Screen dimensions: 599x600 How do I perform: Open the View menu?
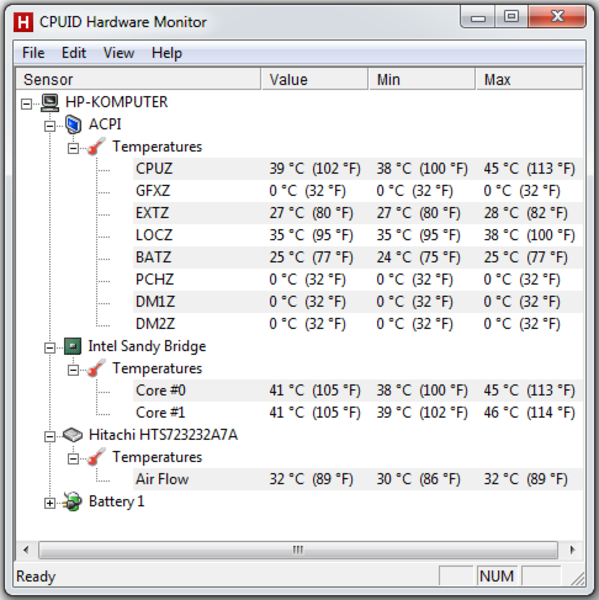coord(119,53)
